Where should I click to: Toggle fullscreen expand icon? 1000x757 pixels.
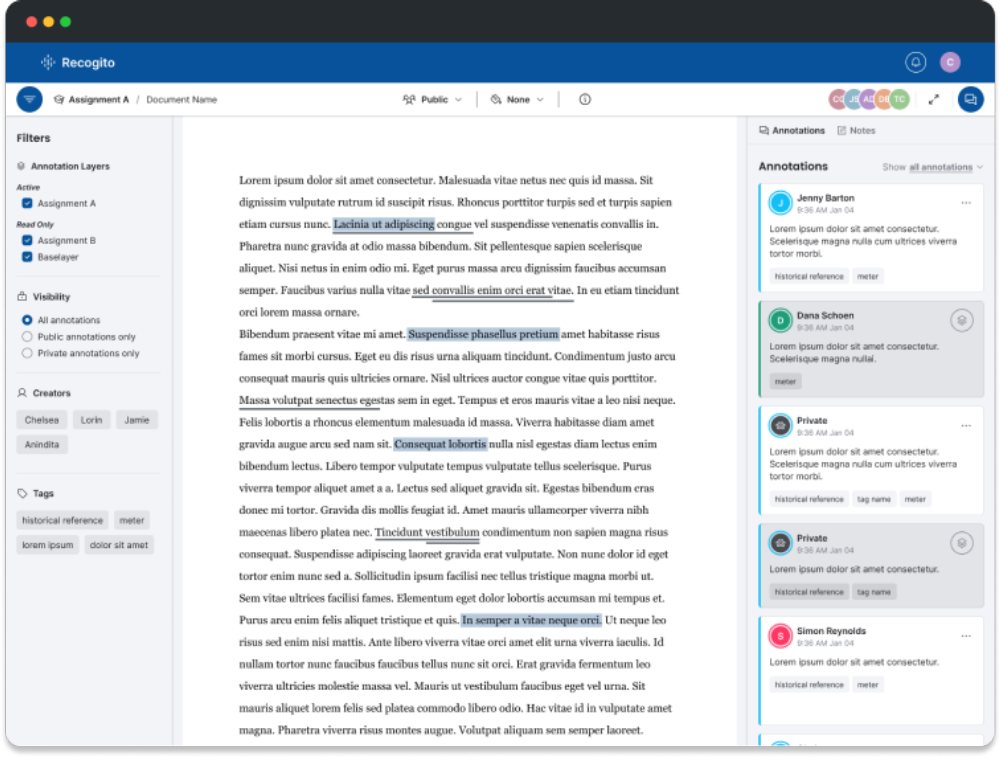pos(934,100)
